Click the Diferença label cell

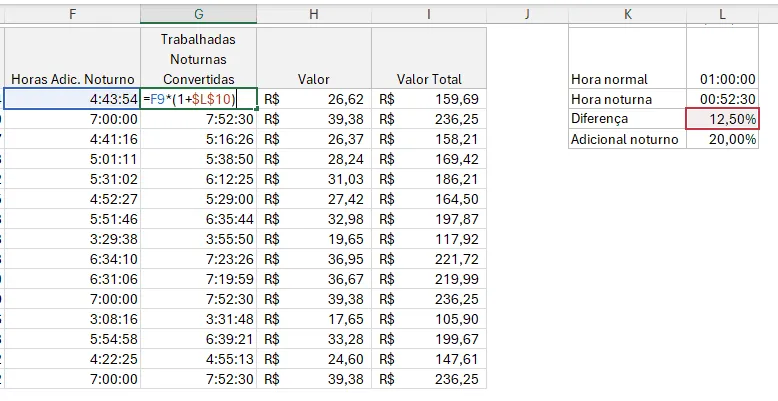[628, 119]
